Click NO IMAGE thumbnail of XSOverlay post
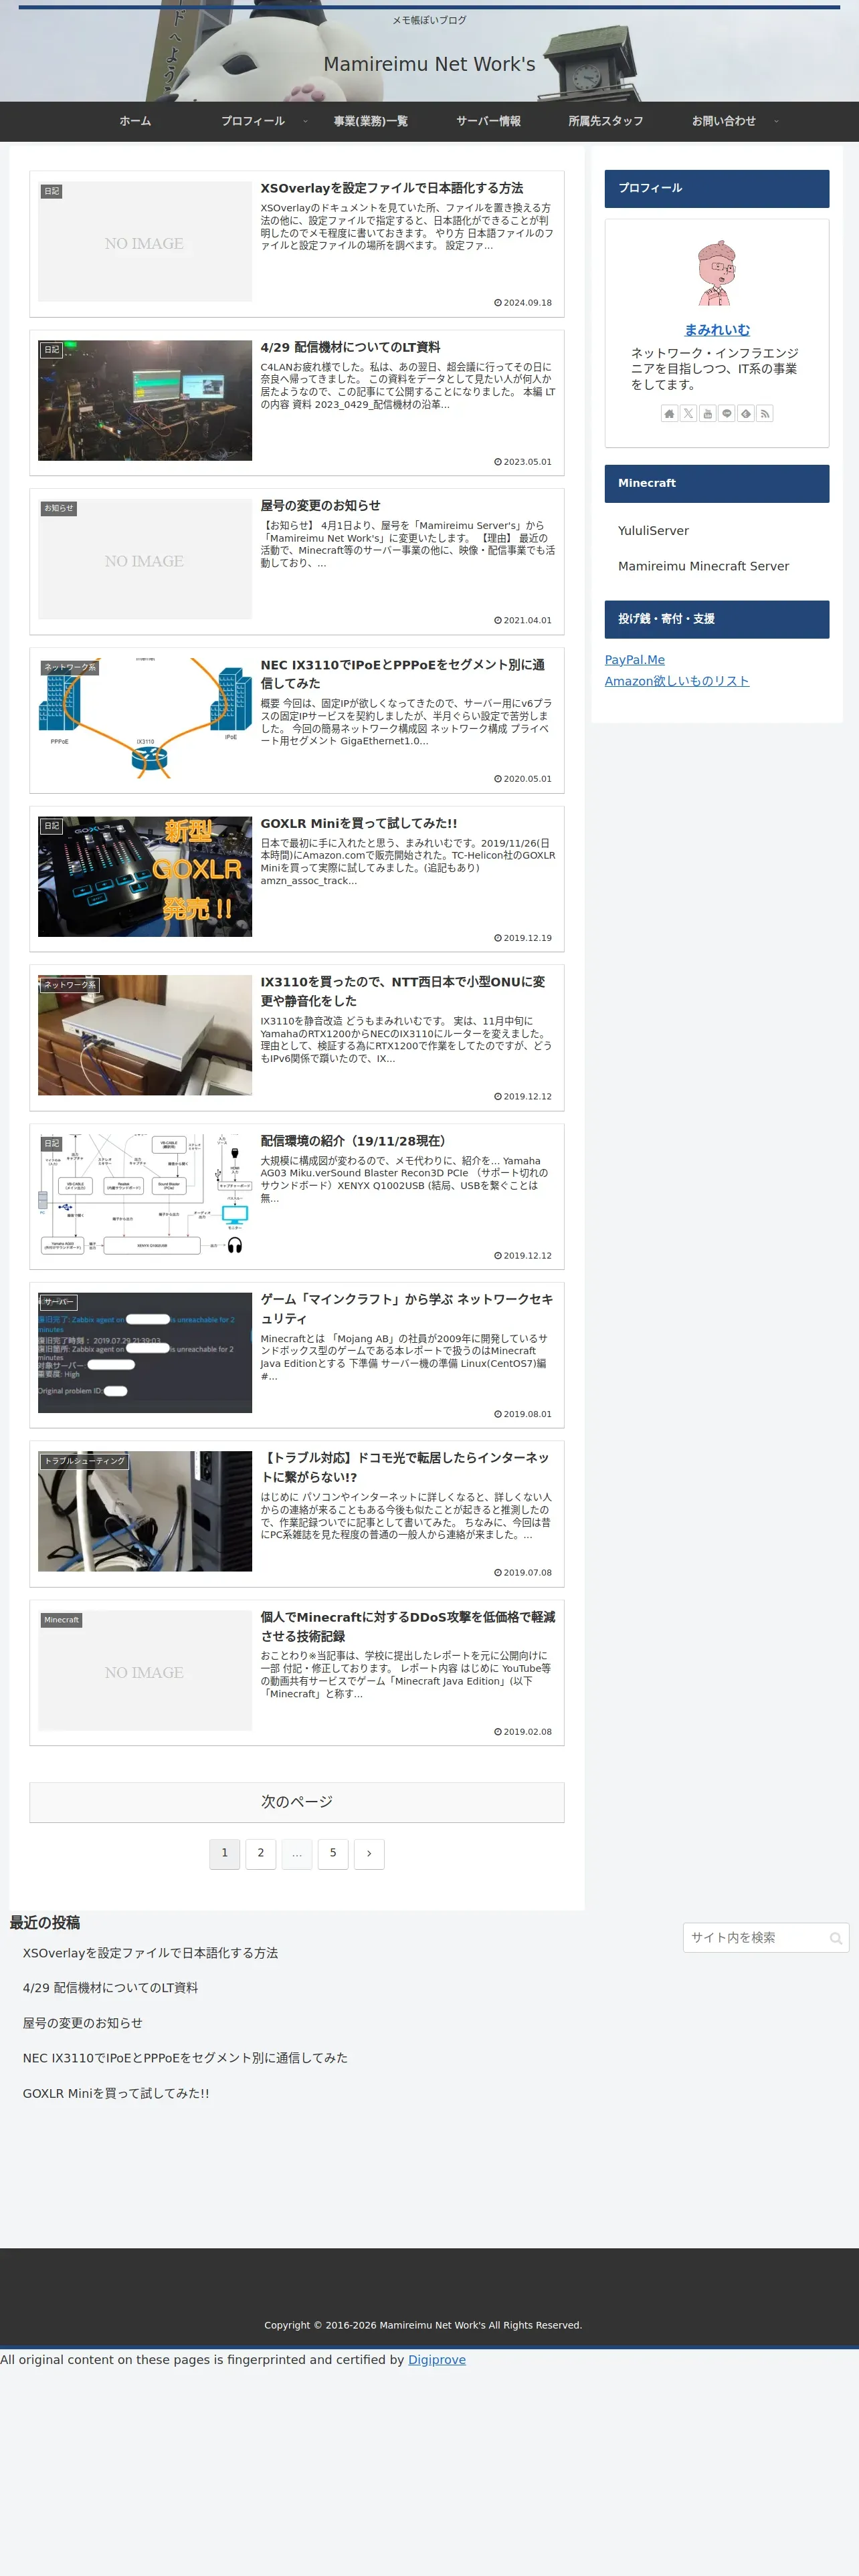 click(x=145, y=241)
